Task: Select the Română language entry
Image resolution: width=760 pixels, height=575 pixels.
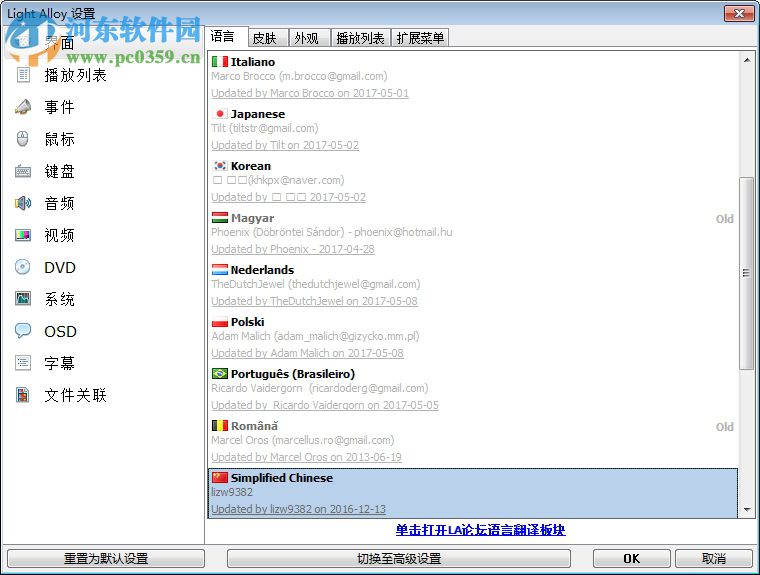Action: coord(474,441)
